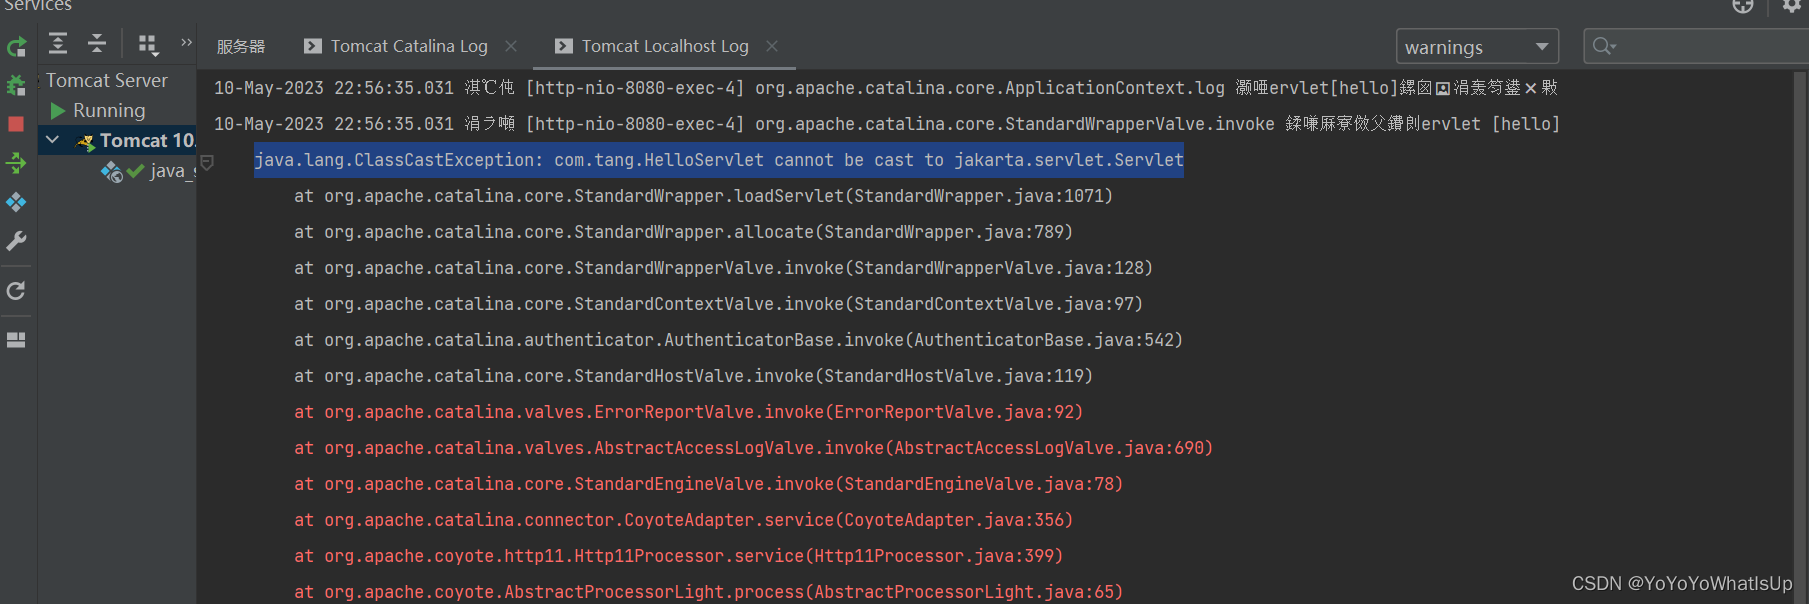Close the Tomcat Localhost Log tab
The image size is (1809, 604).
772,46
